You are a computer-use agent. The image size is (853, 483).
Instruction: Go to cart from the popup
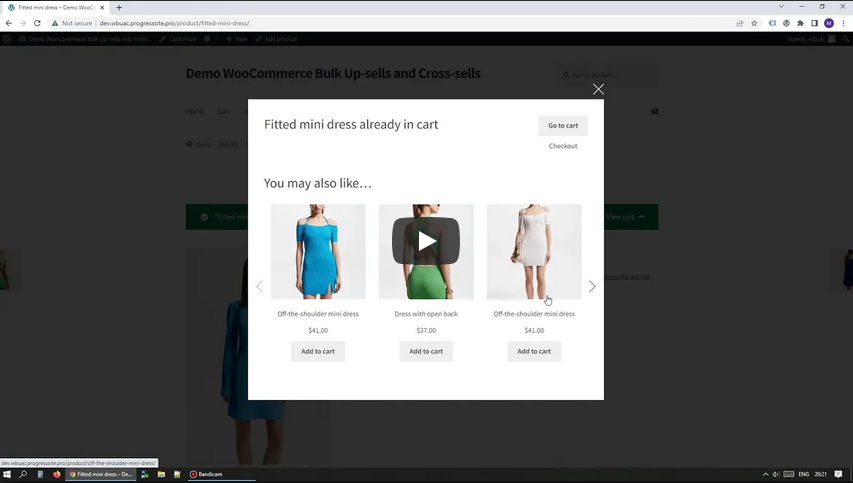pos(563,126)
